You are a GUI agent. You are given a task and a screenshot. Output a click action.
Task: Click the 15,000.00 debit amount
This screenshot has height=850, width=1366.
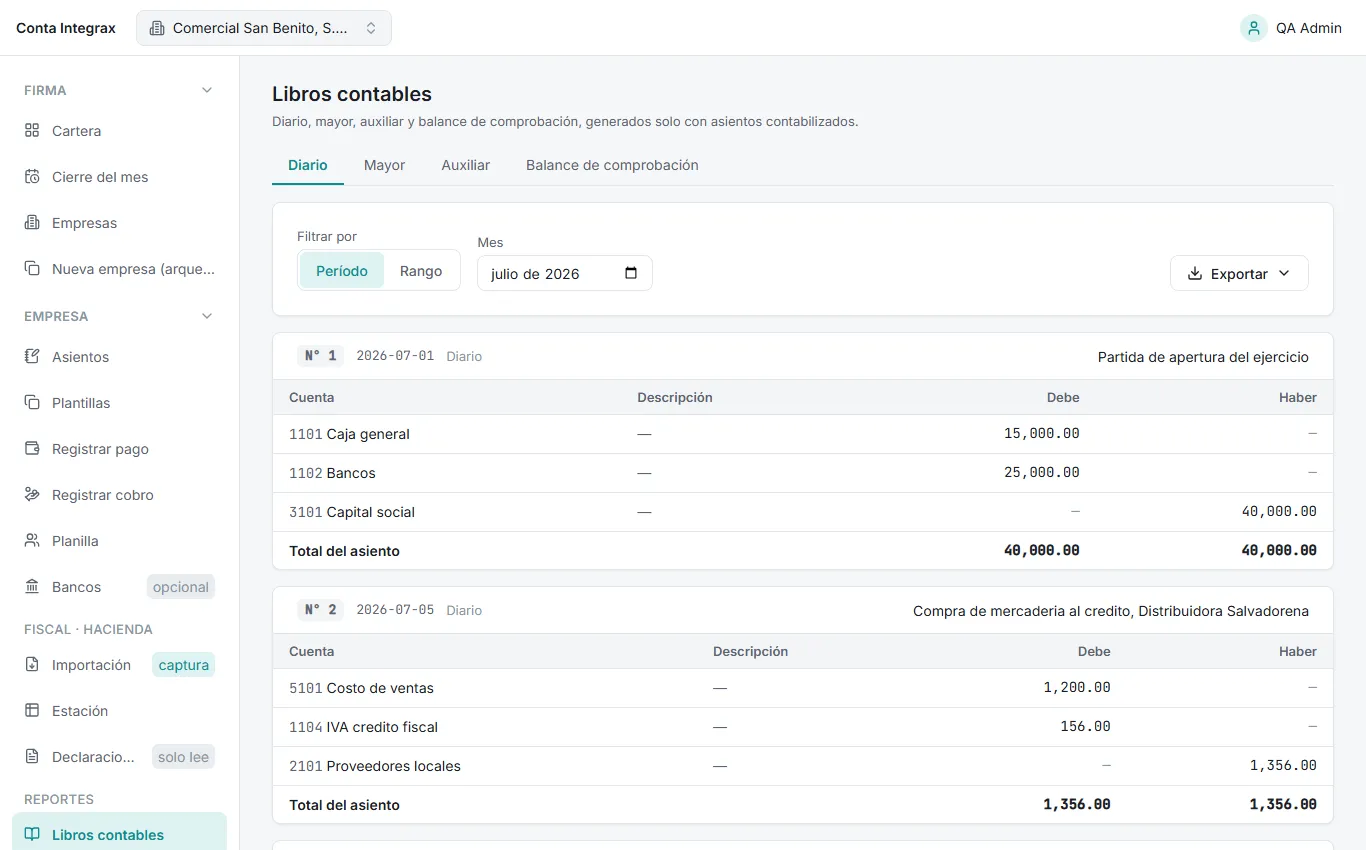pos(1042,434)
